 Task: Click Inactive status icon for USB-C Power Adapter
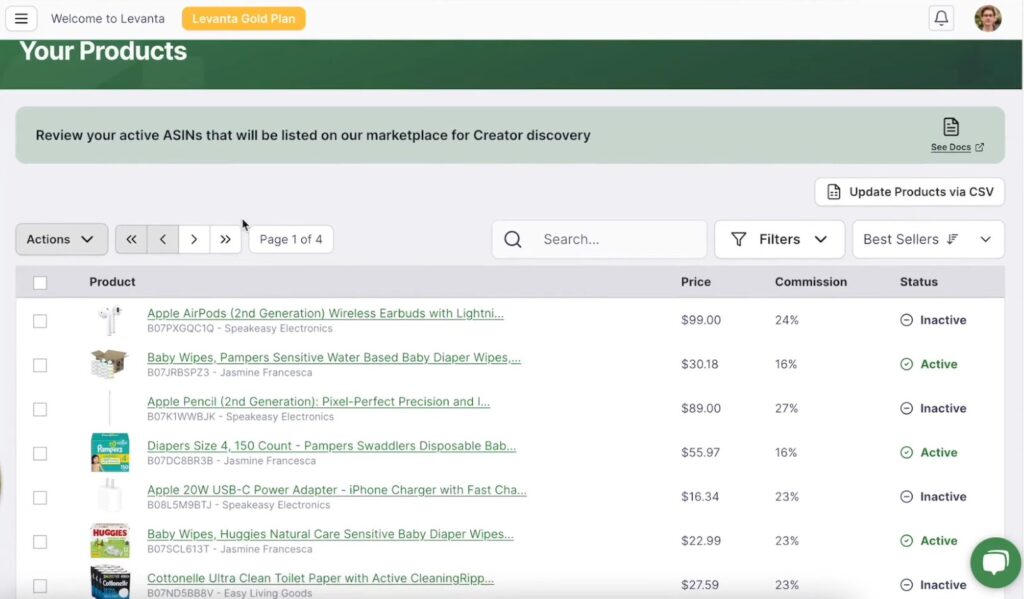click(x=906, y=496)
